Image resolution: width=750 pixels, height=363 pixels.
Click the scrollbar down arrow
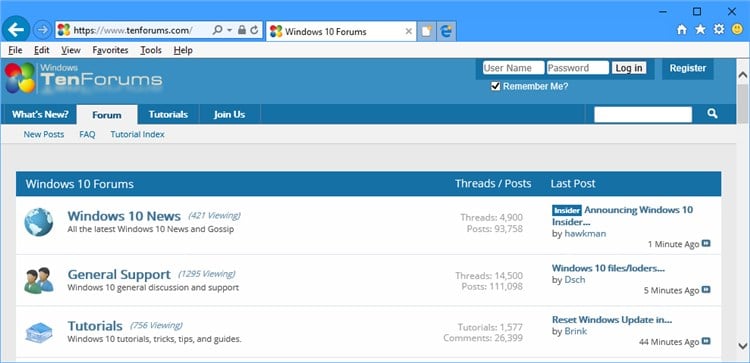point(742,345)
